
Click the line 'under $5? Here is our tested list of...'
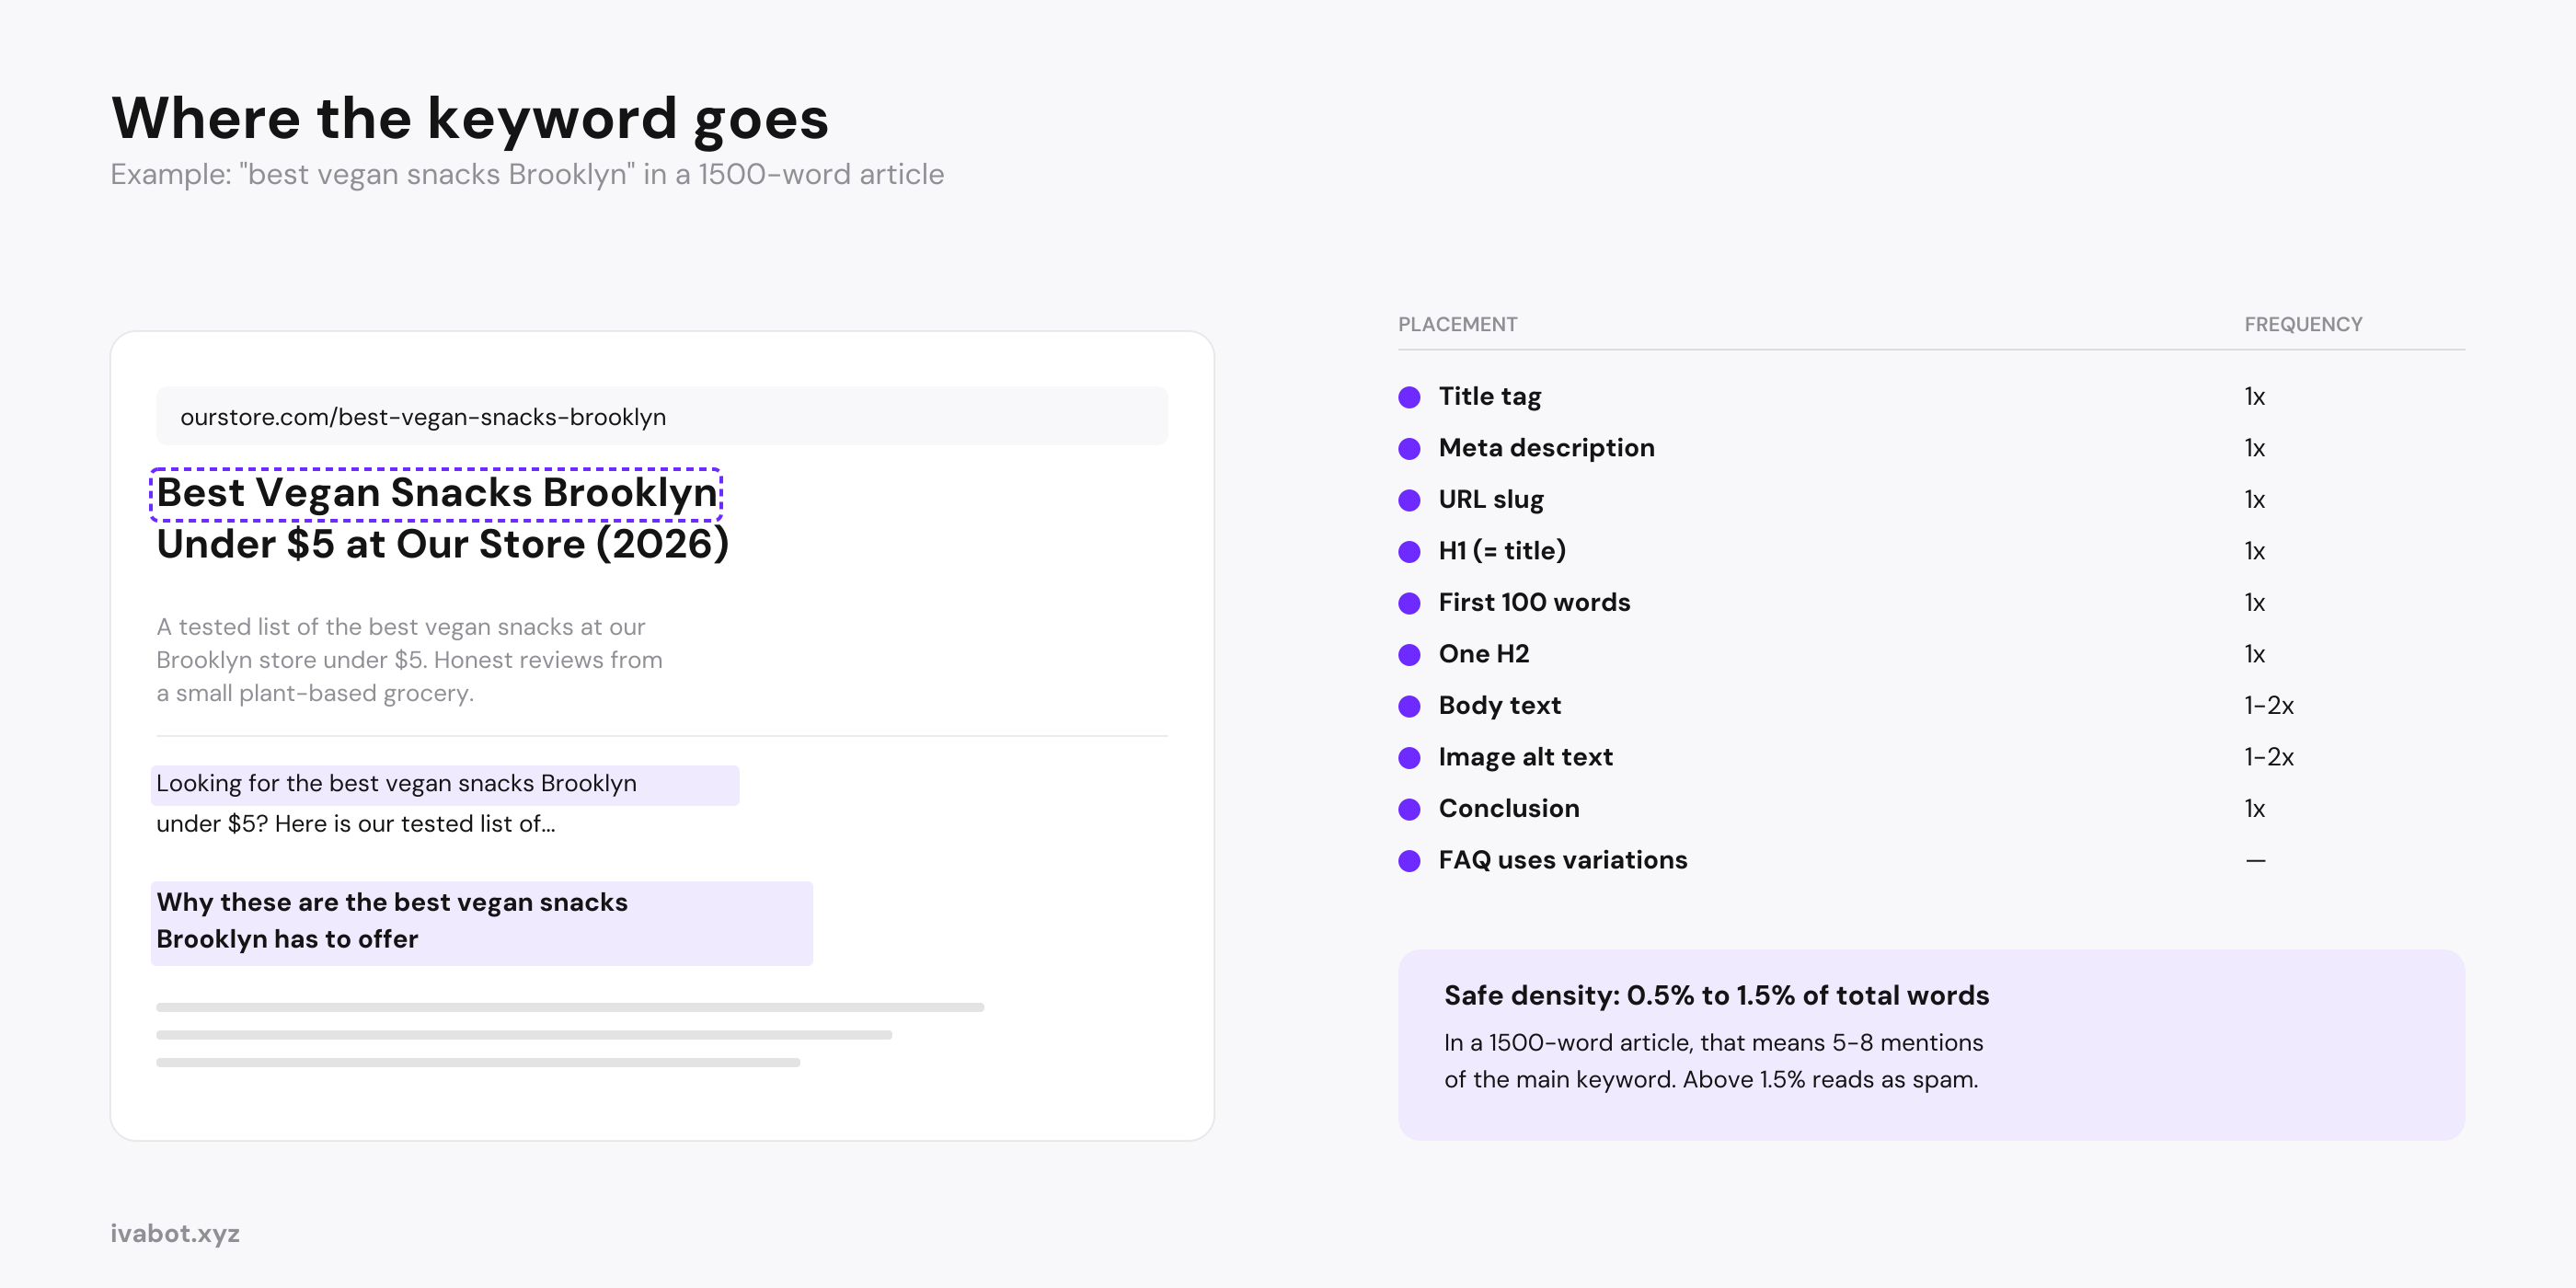pos(355,824)
